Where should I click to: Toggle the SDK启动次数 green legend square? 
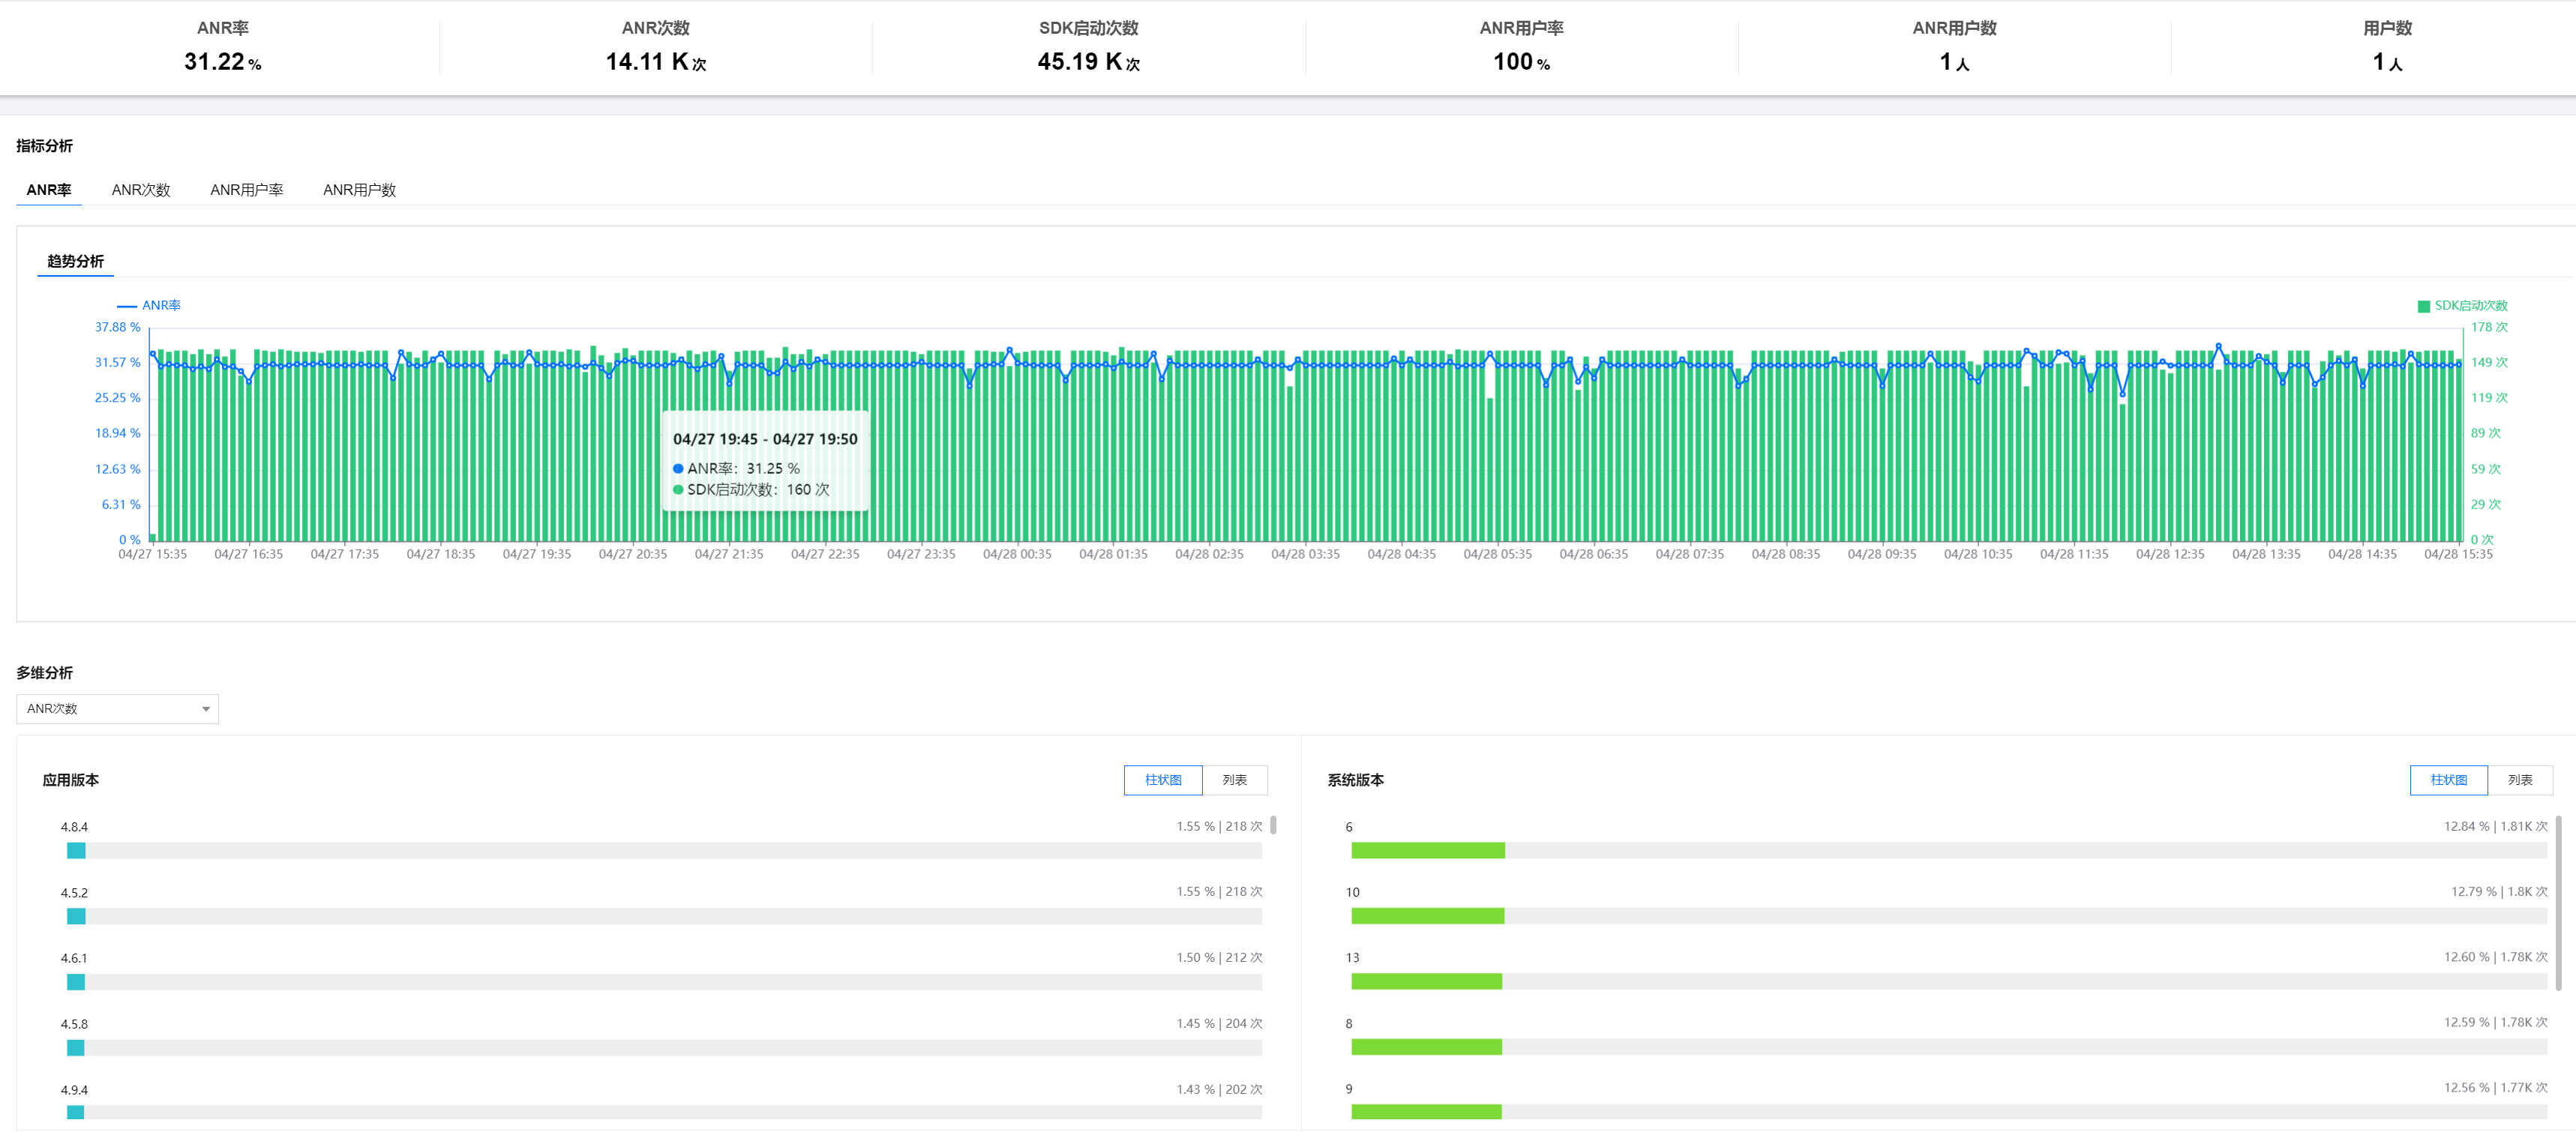[2423, 306]
